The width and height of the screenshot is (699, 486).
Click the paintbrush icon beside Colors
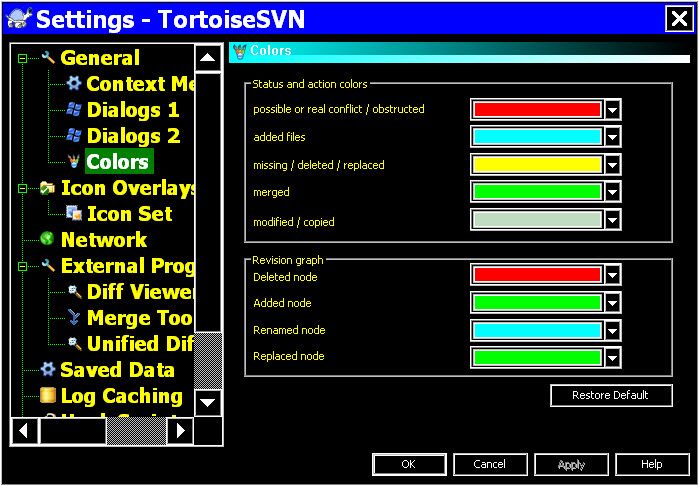[x=74, y=161]
